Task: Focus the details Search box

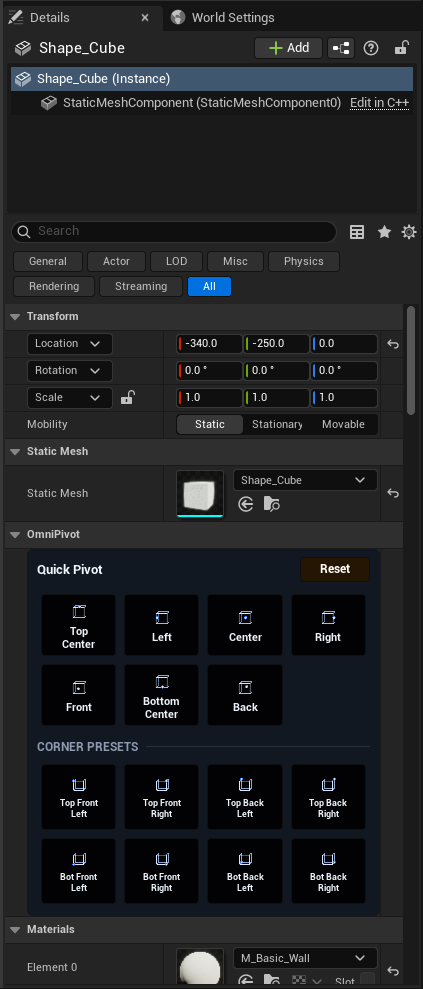Action: [173, 231]
